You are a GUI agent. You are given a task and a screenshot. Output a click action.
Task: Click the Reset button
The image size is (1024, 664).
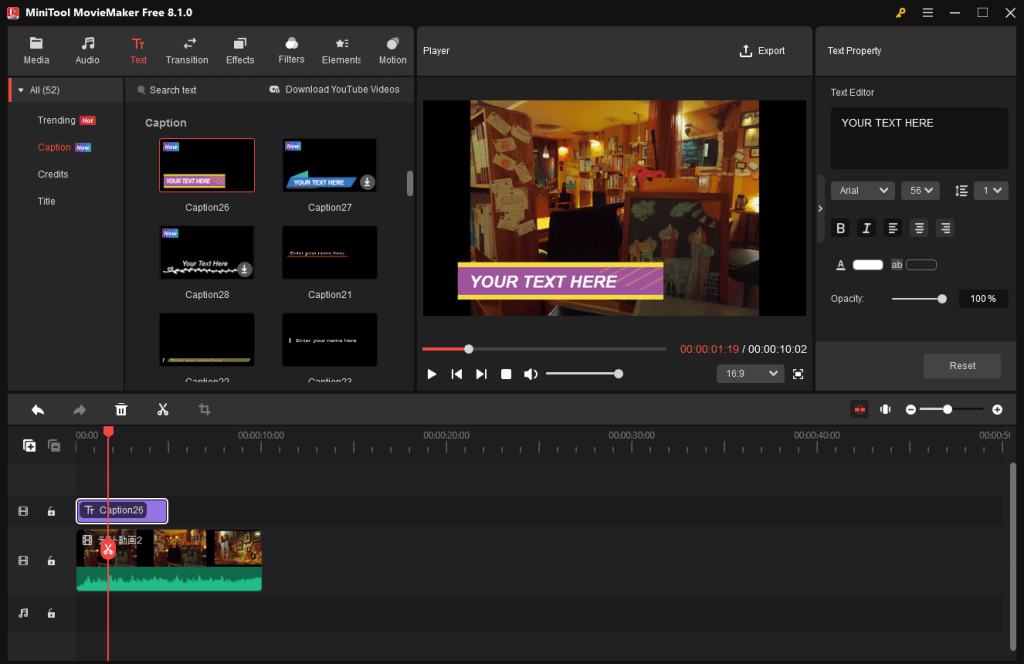click(962, 366)
